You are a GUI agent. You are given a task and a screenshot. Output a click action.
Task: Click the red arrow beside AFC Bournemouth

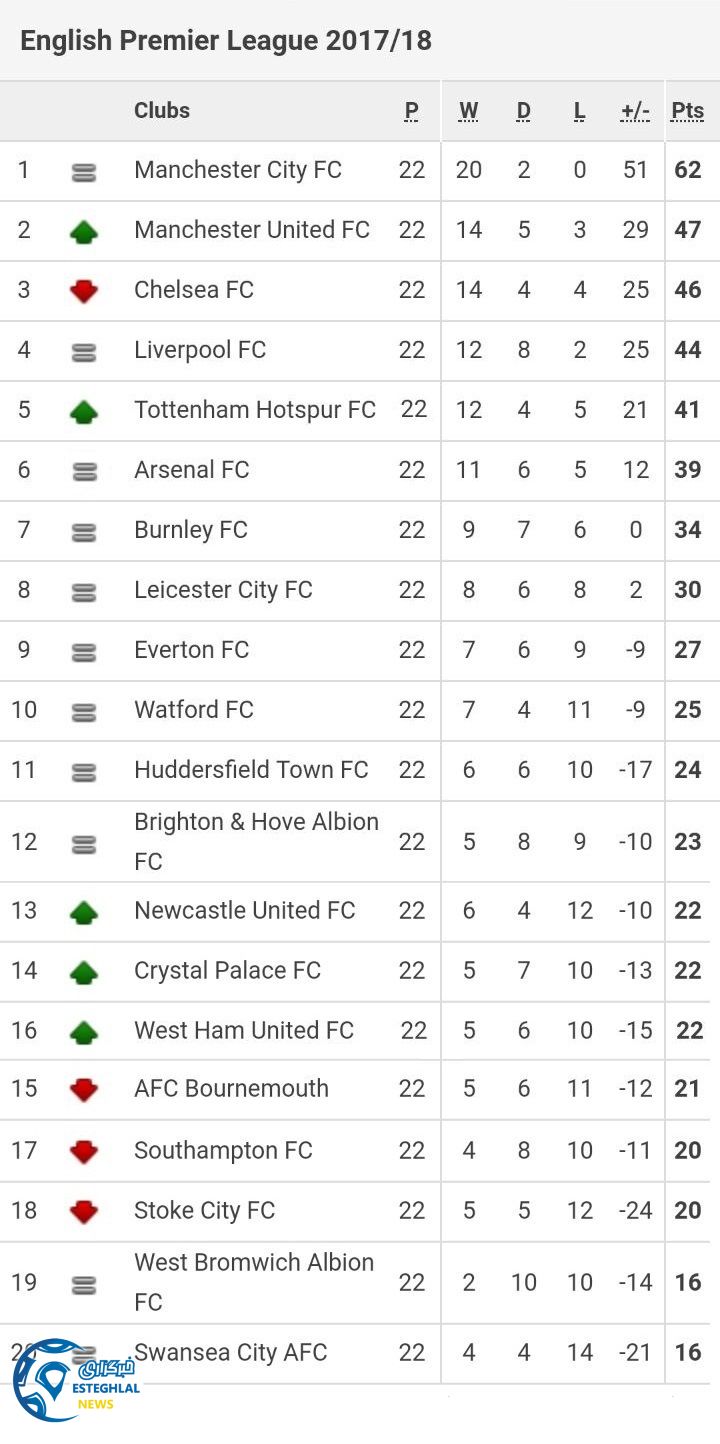84,1090
